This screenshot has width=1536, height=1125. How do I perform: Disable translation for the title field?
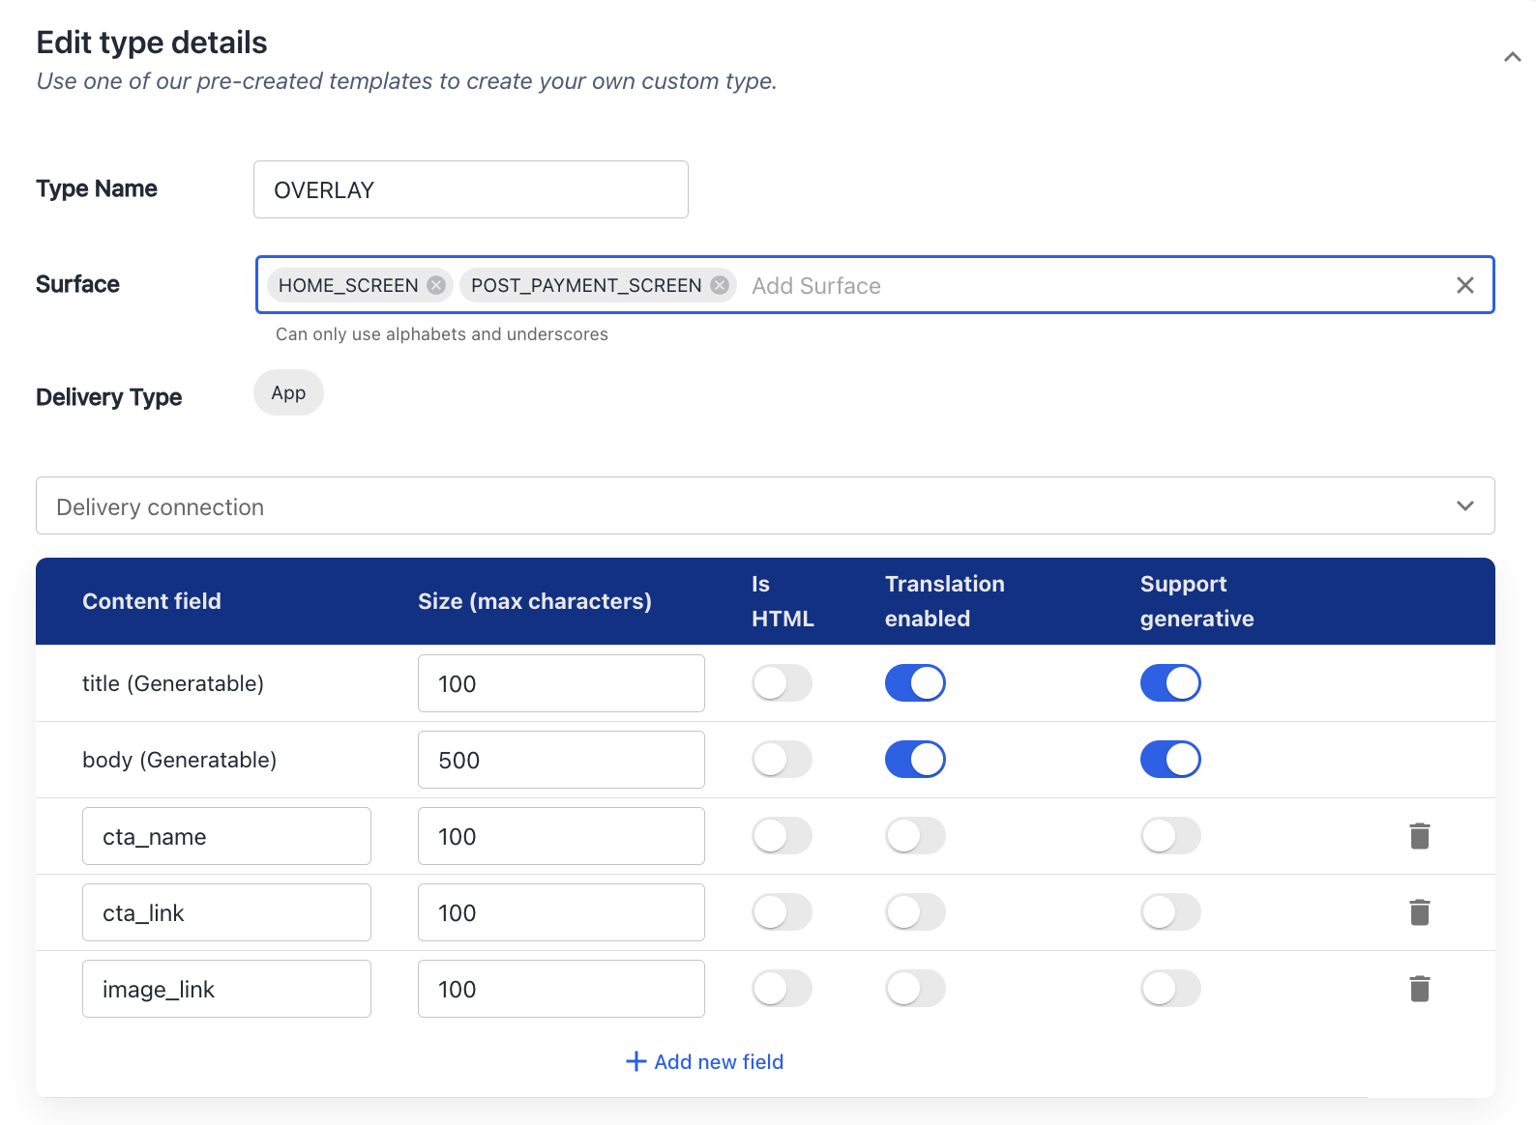tap(914, 683)
